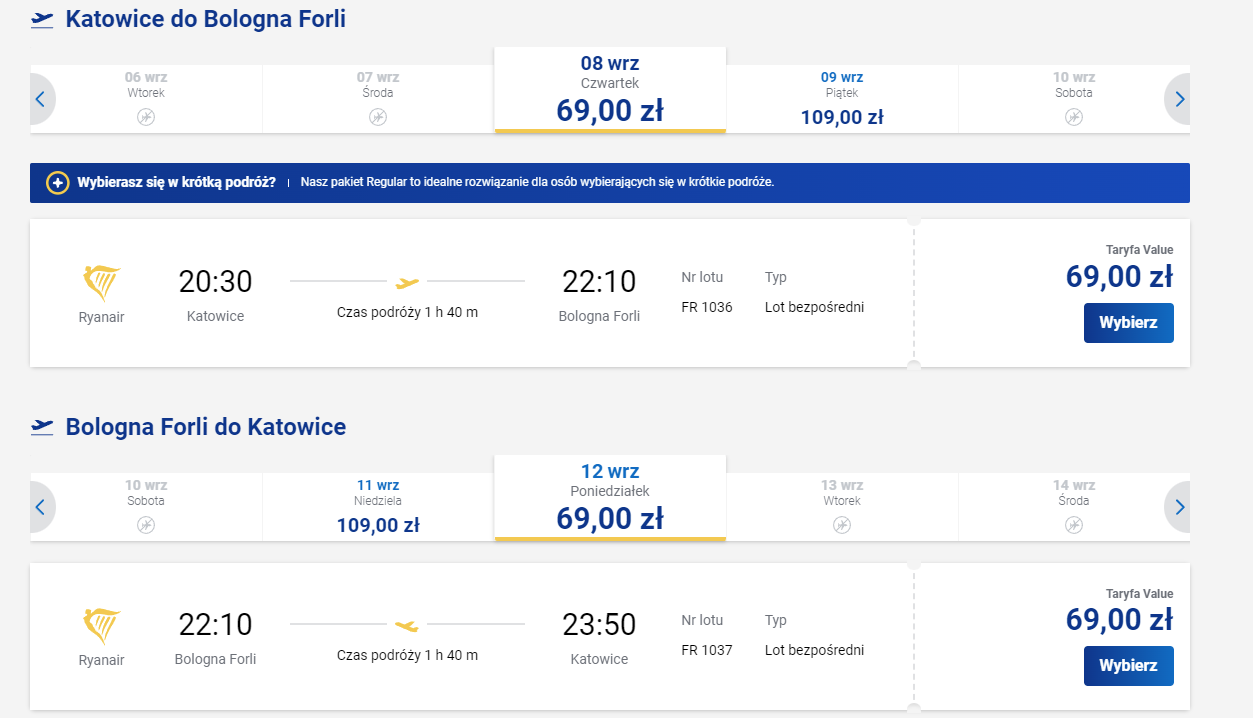The width and height of the screenshot is (1253, 718).
Task: Click the plane icon beside Bologna Forli do Katowice
Action: (42, 428)
